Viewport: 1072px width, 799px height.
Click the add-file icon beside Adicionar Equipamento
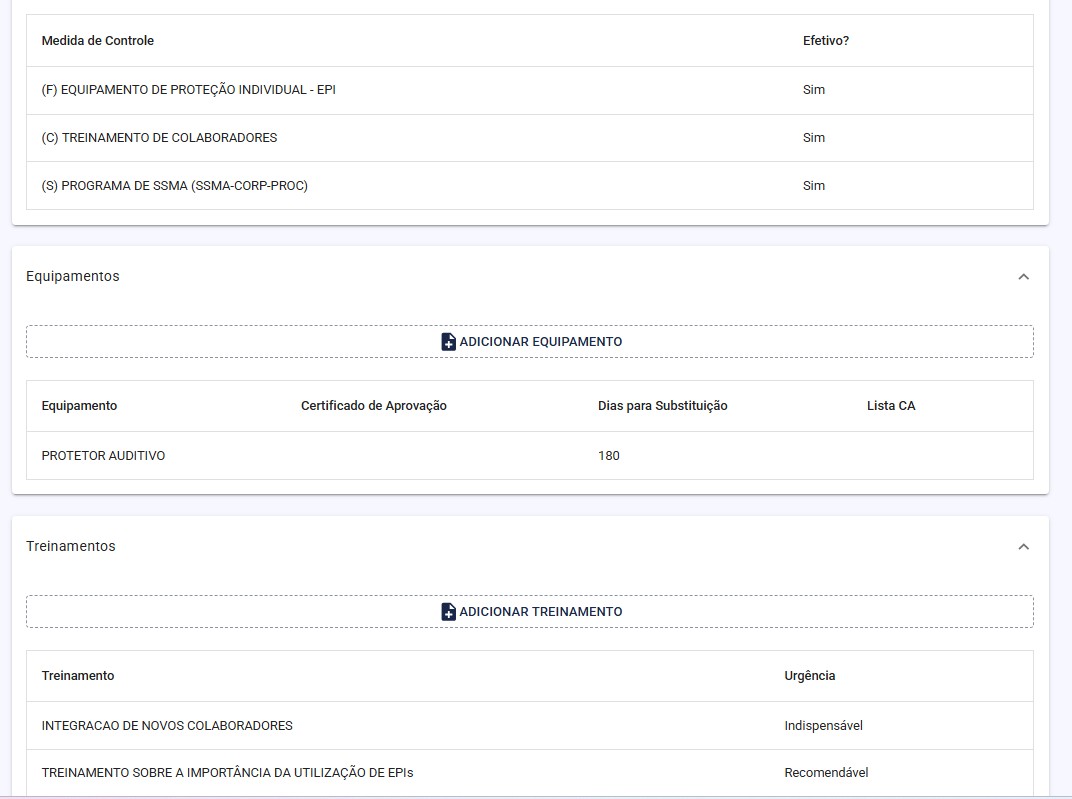[448, 342]
